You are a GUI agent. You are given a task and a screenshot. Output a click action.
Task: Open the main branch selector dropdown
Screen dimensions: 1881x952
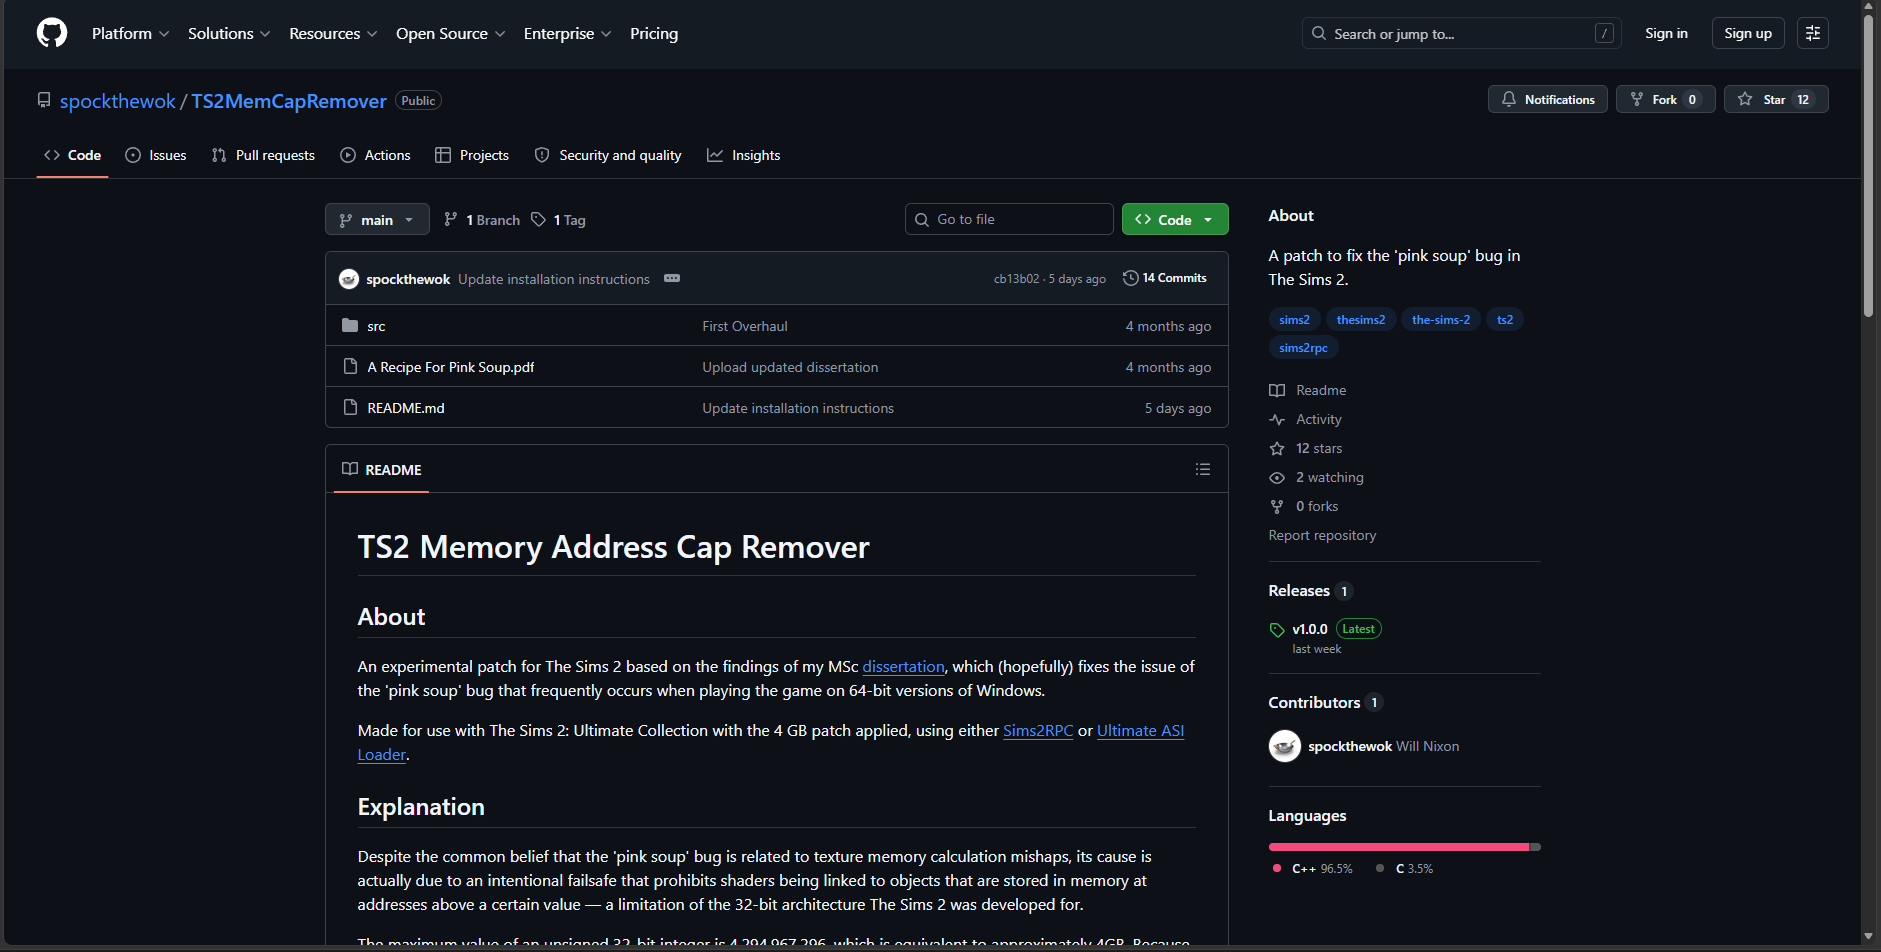click(377, 220)
